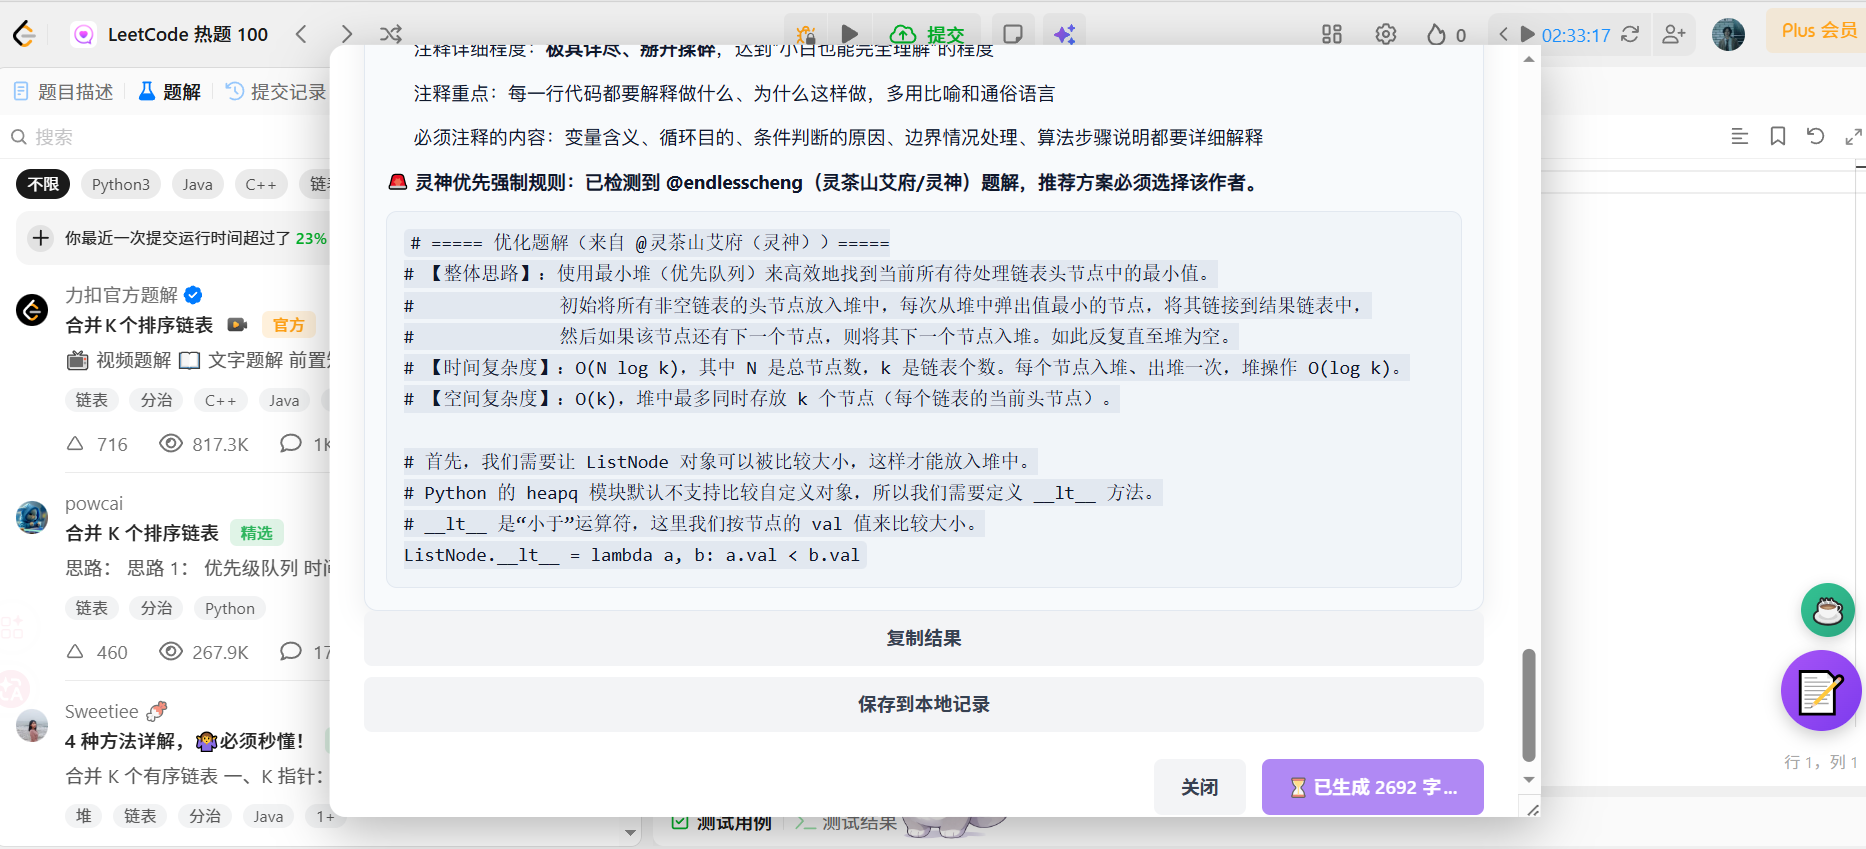The height and width of the screenshot is (849, 1866).
Task: Switch to the 题解 tab
Action: pos(170,92)
